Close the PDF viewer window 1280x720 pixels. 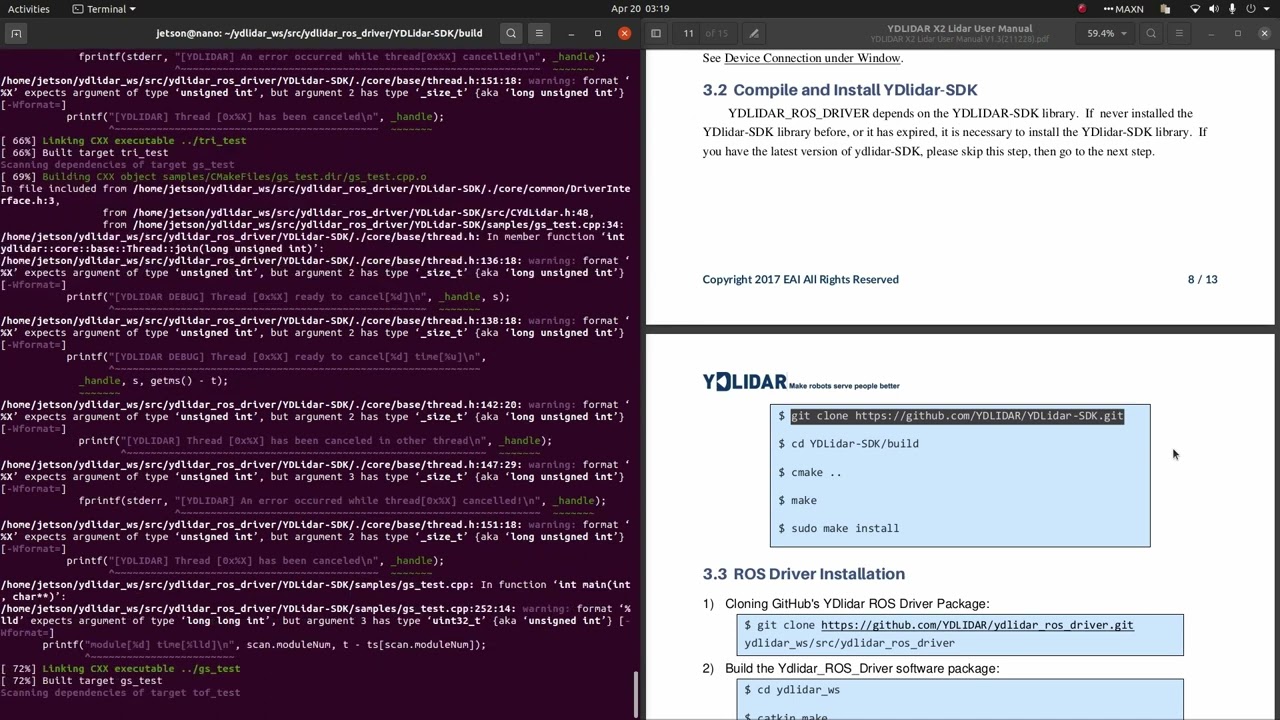pos(1265,33)
